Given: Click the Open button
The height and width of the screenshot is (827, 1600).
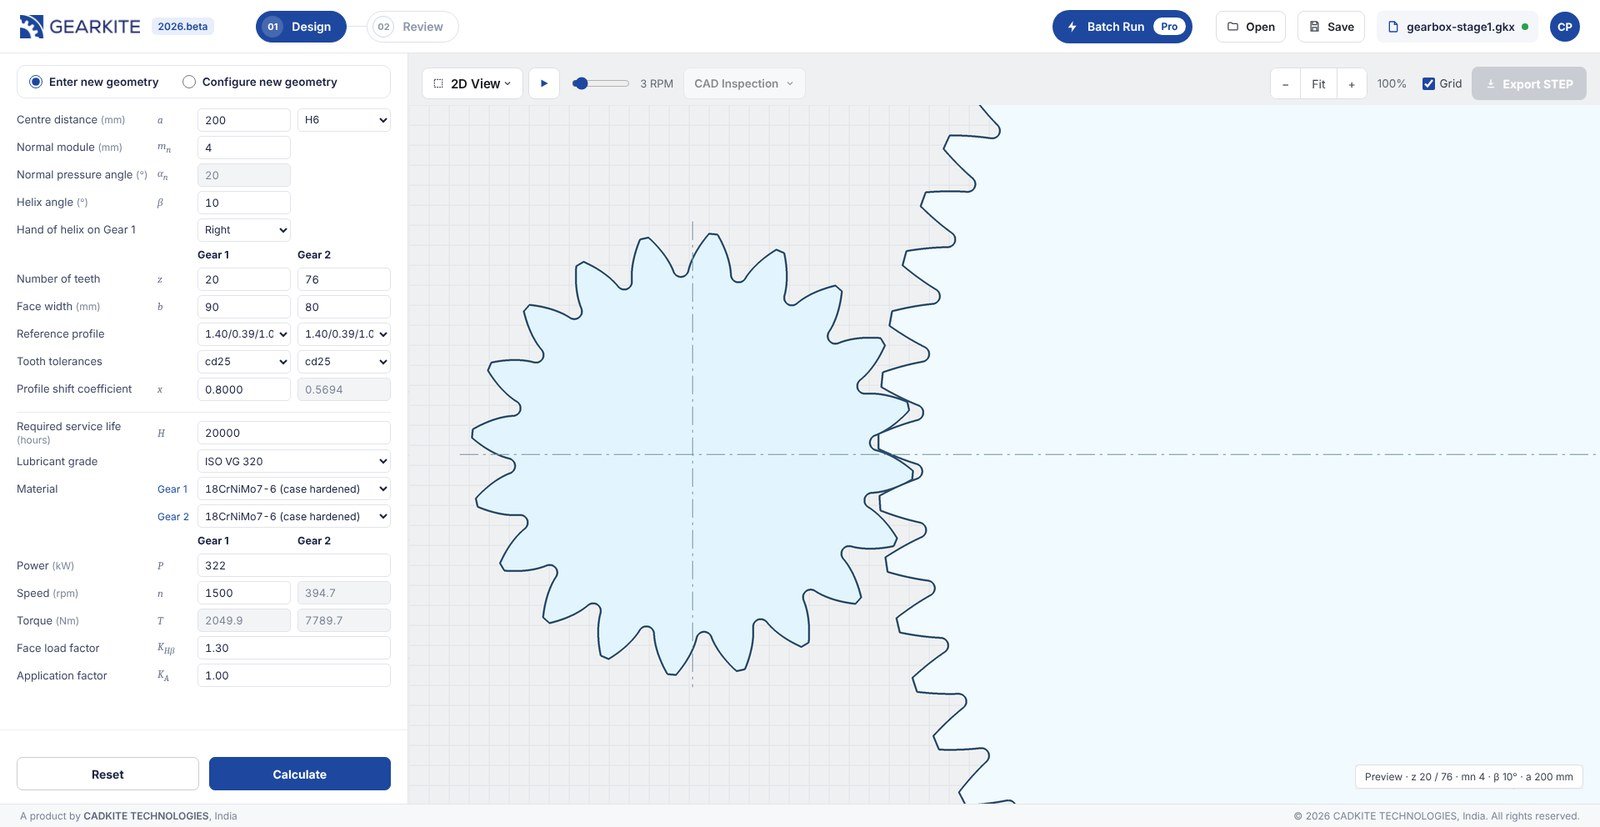Looking at the screenshot, I should click(1250, 27).
